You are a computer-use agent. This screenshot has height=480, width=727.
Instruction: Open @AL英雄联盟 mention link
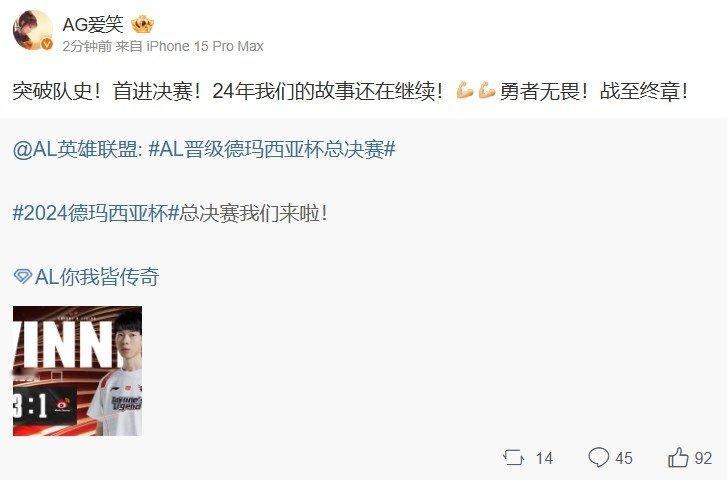point(75,150)
